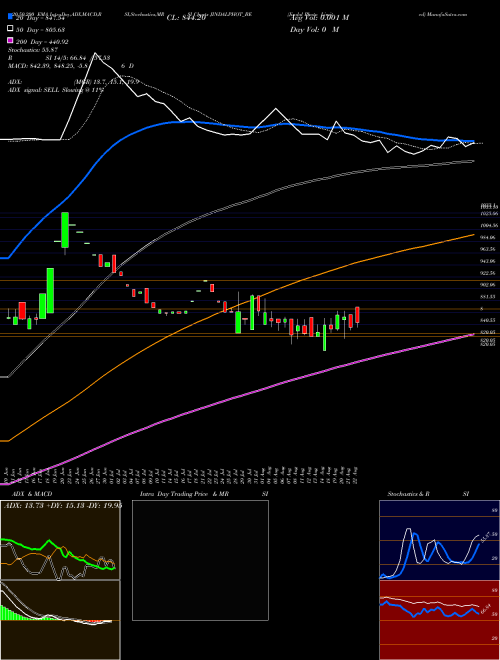Click the magenta 200 Day legend swatch
Viewport: 500px width, 660px height.
pyautogui.click(x=10, y=41)
